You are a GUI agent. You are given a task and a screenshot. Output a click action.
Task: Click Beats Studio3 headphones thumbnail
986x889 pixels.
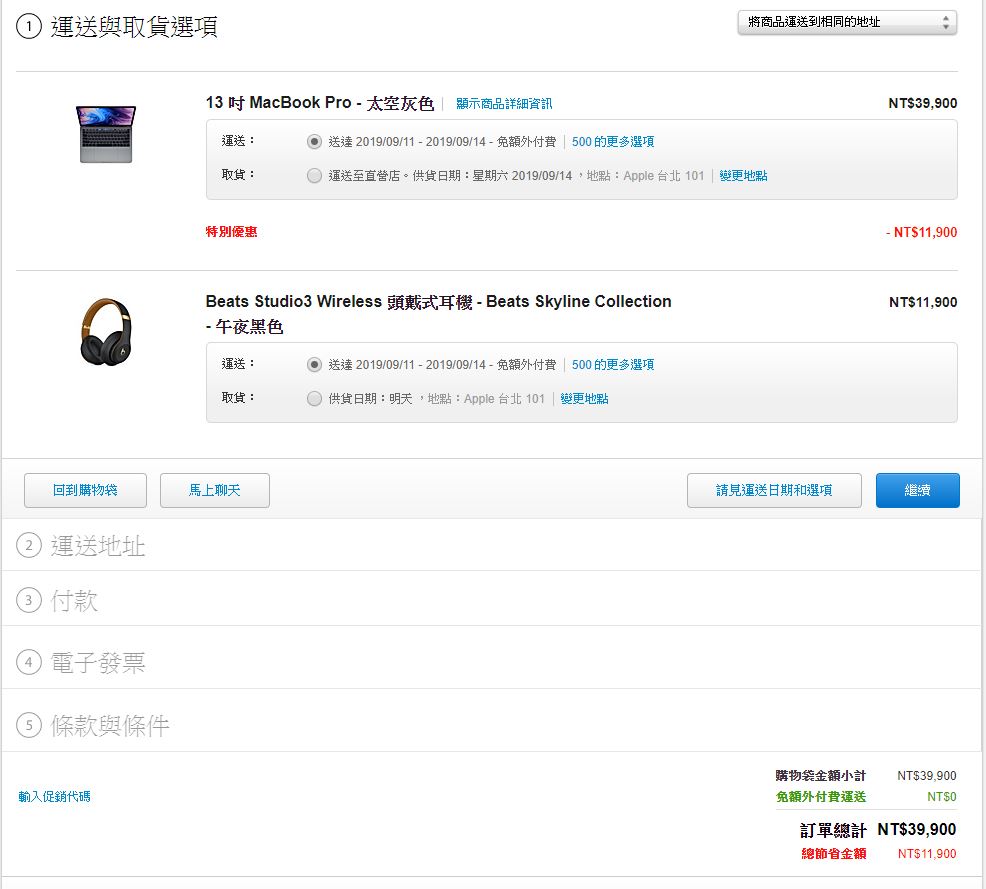click(x=106, y=331)
